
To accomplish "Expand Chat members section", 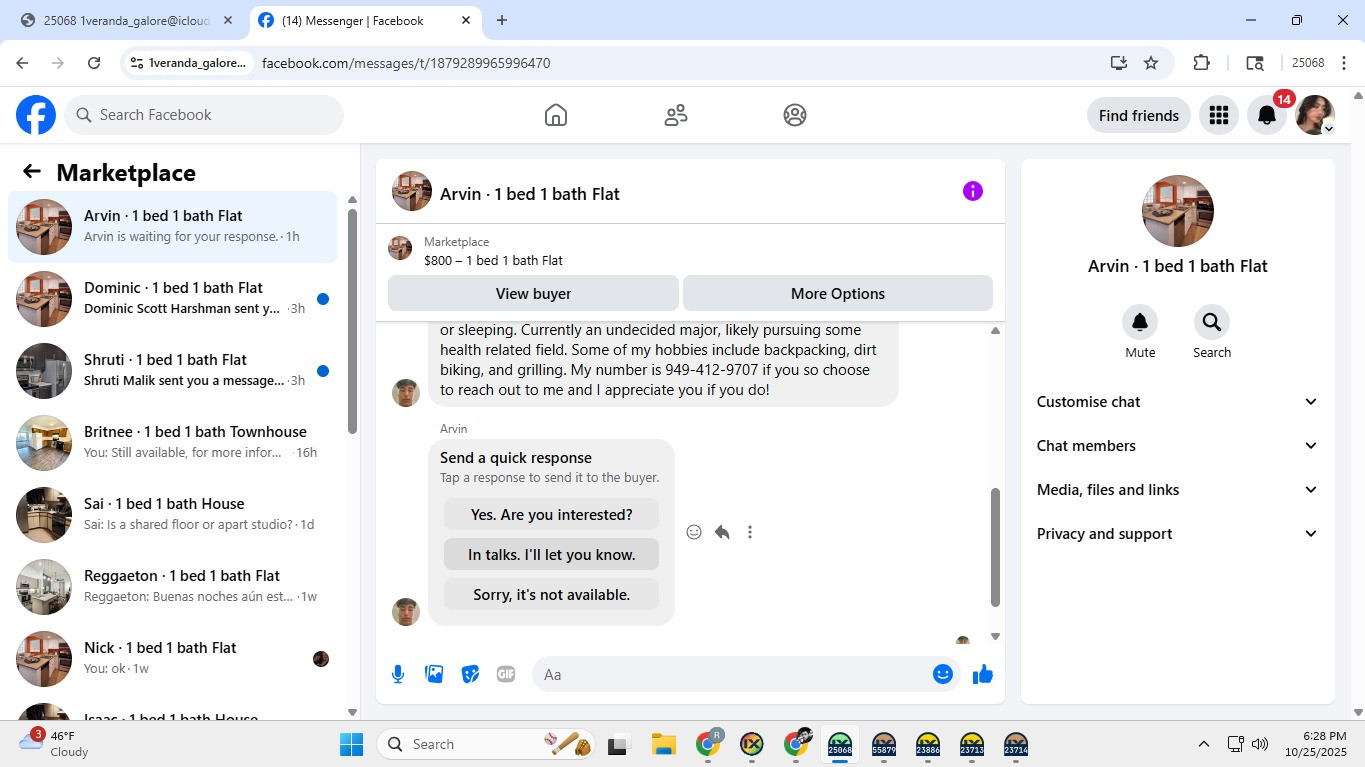I will [x=1178, y=446].
